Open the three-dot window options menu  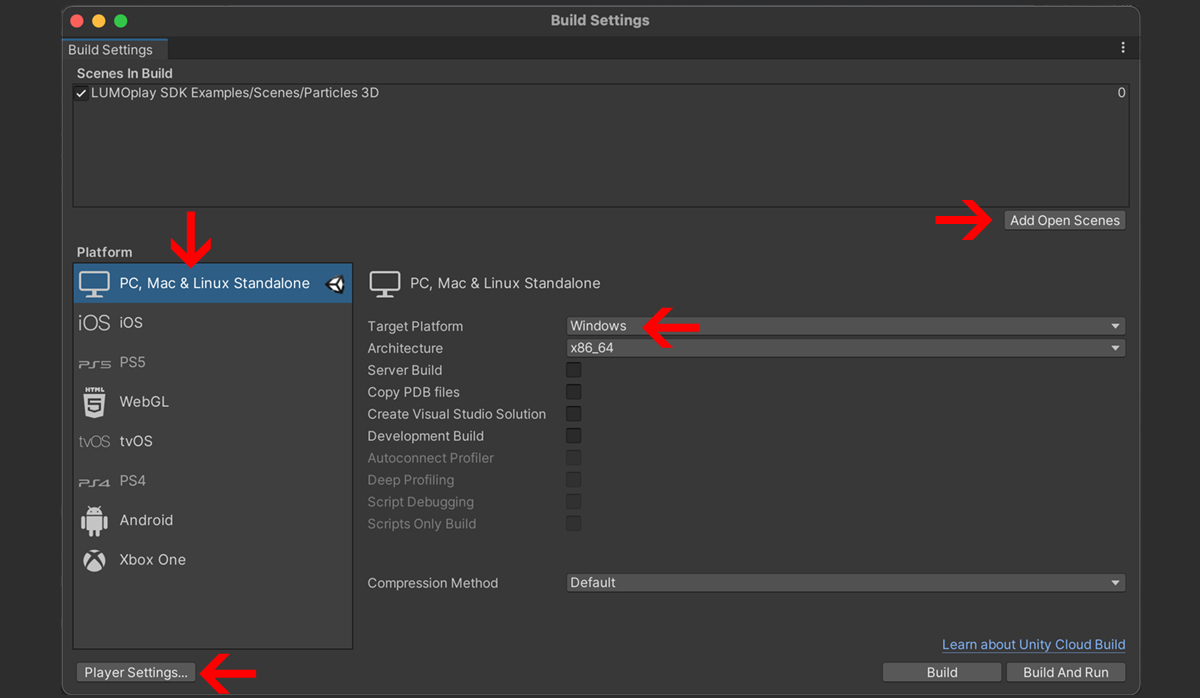pyautogui.click(x=1123, y=48)
